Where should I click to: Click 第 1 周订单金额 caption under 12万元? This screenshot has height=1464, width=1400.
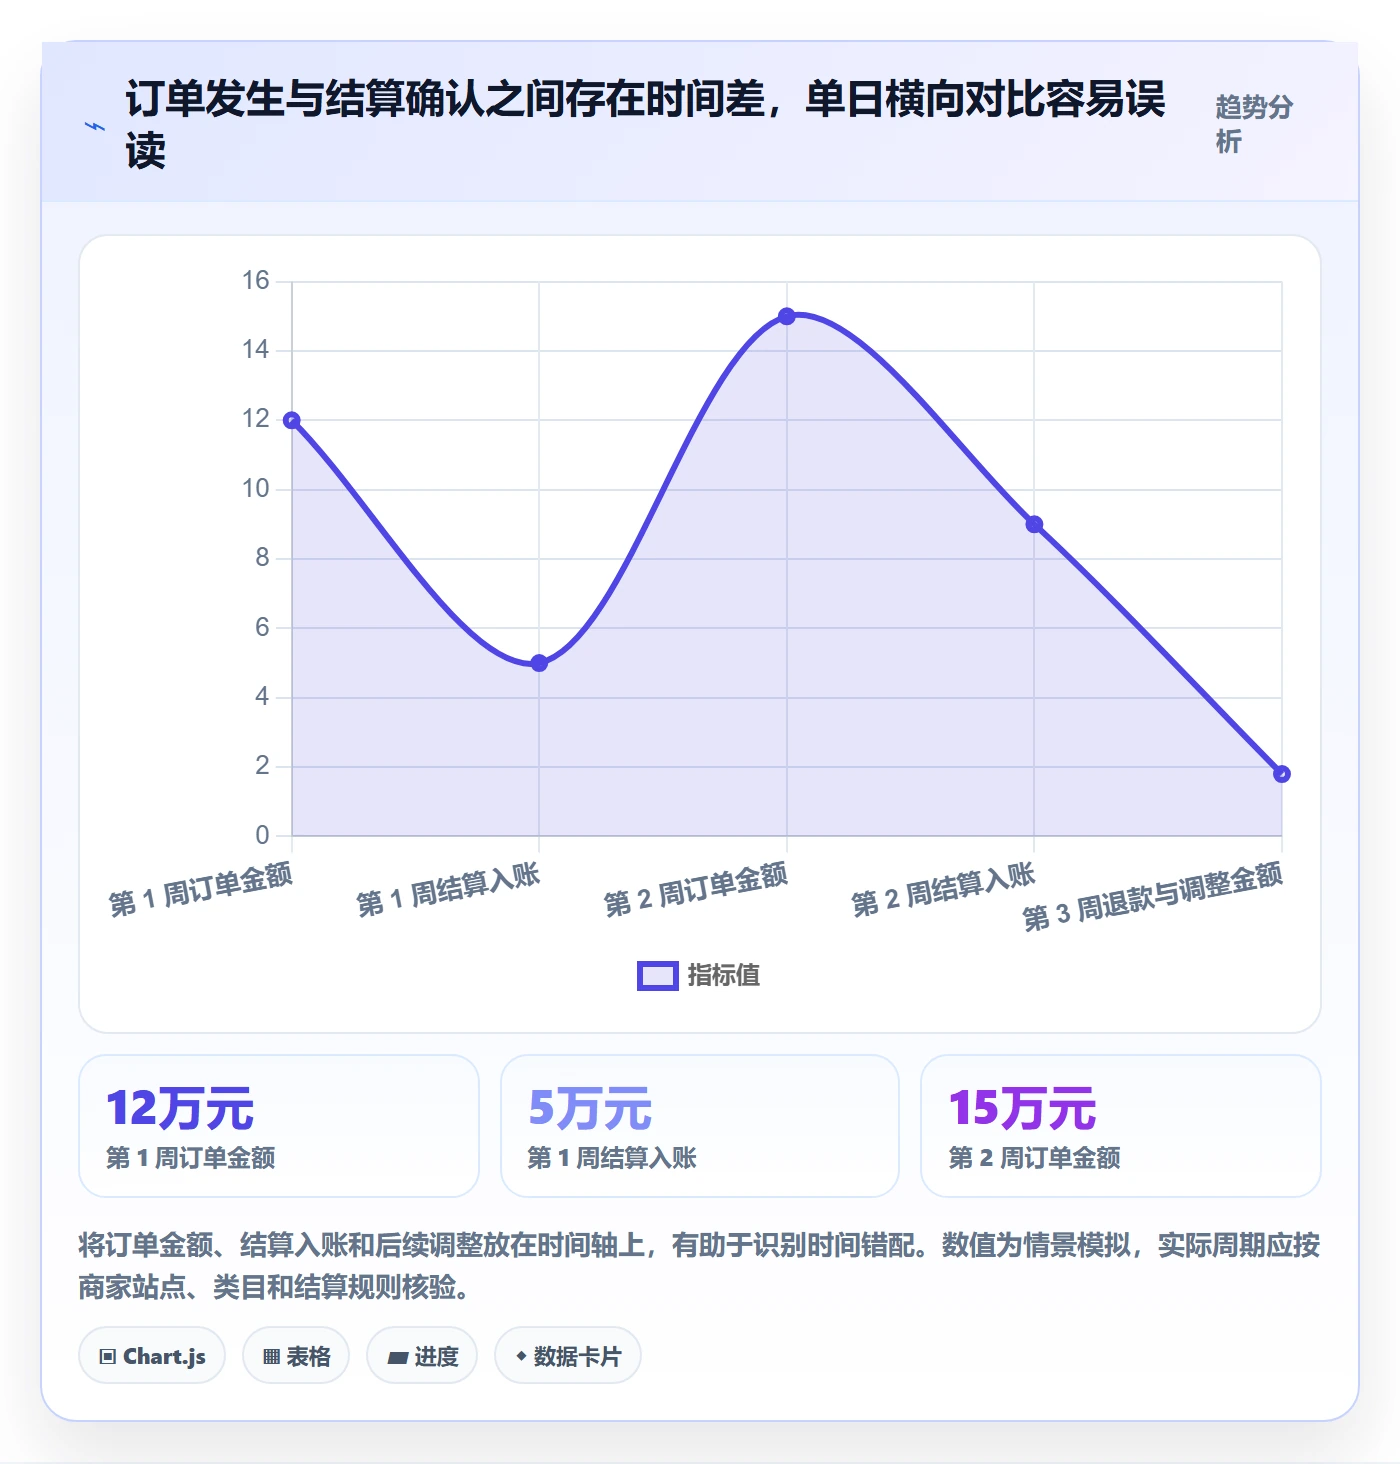(191, 1158)
